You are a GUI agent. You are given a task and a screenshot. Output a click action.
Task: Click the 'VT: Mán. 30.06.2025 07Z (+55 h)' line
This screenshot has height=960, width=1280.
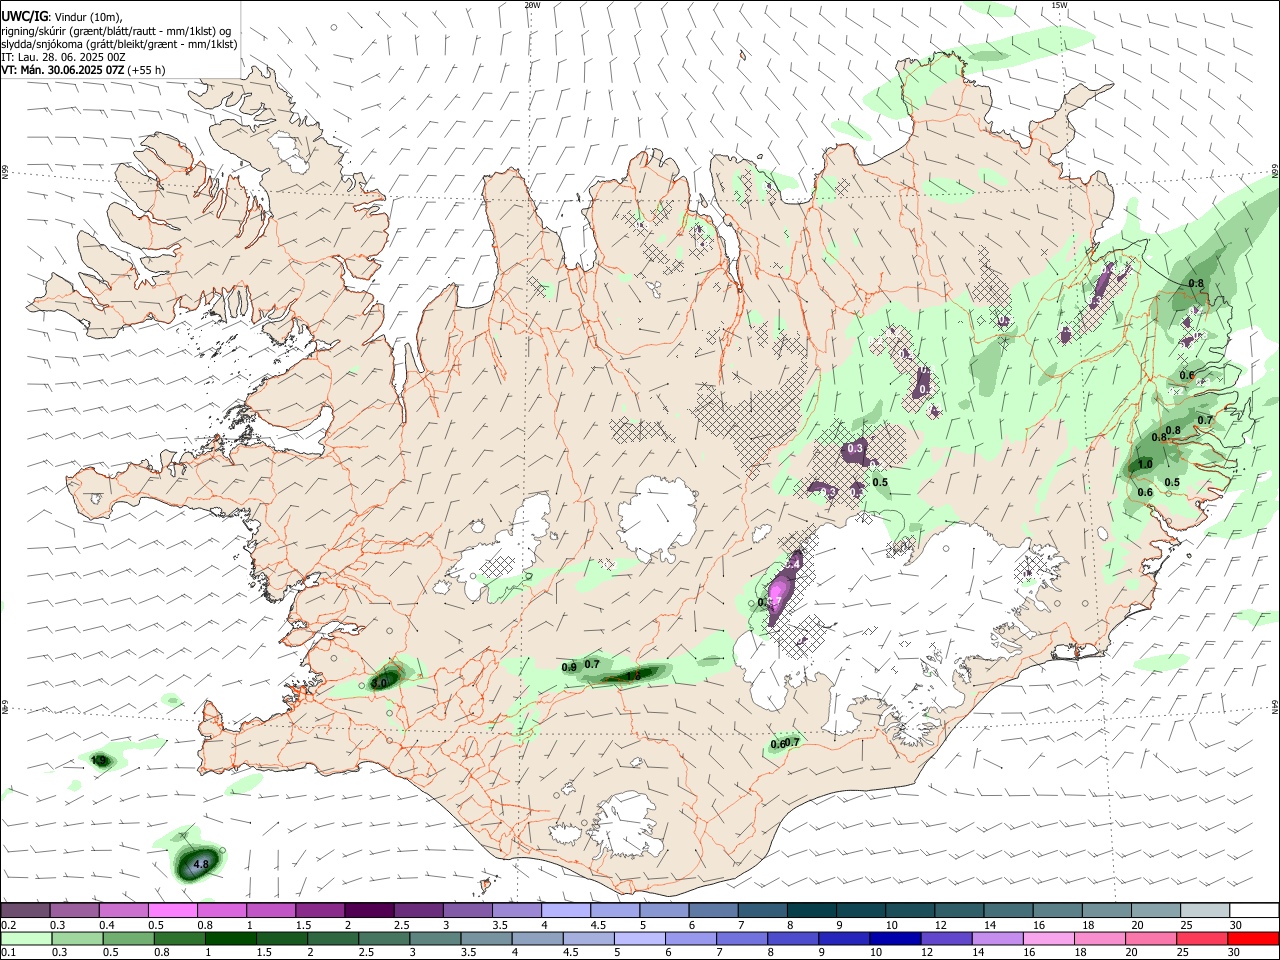83,70
